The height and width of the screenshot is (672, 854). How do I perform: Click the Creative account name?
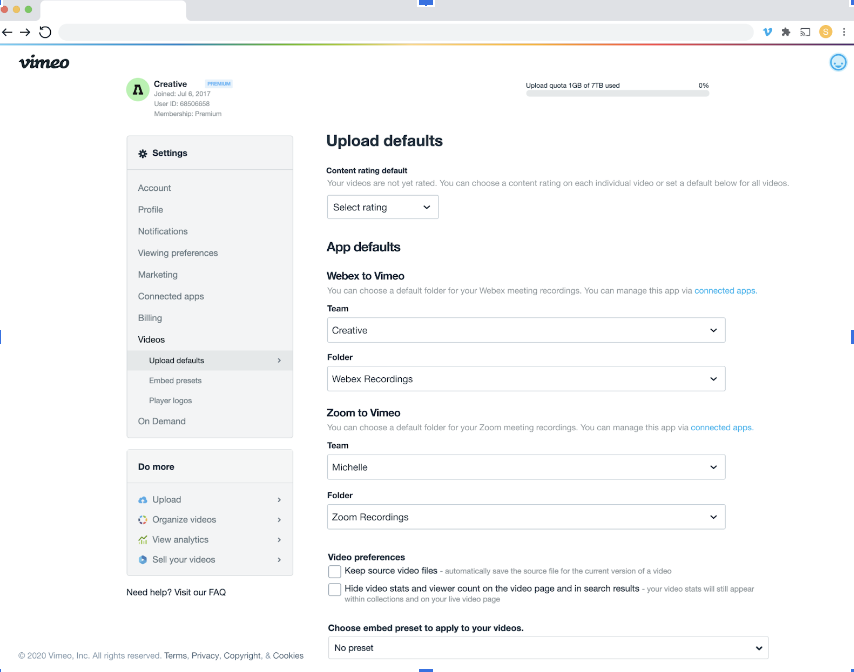click(170, 84)
